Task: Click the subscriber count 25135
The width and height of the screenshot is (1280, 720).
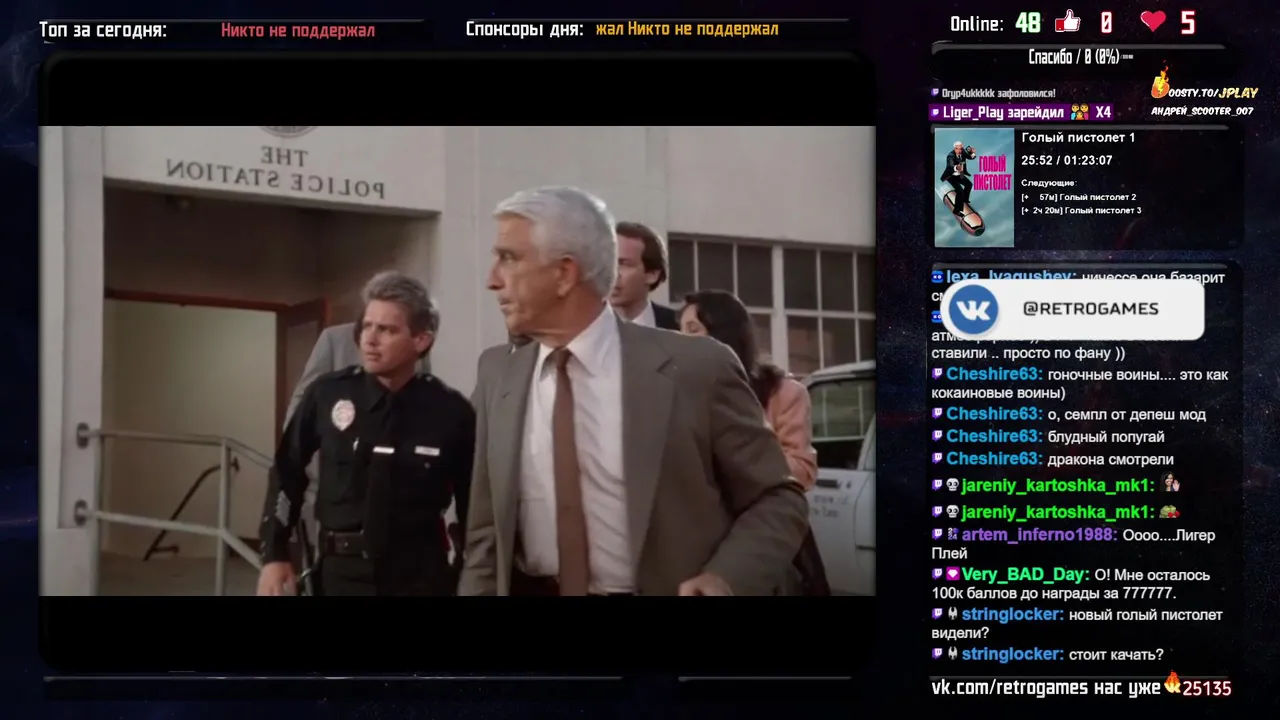Action: click(x=1207, y=688)
